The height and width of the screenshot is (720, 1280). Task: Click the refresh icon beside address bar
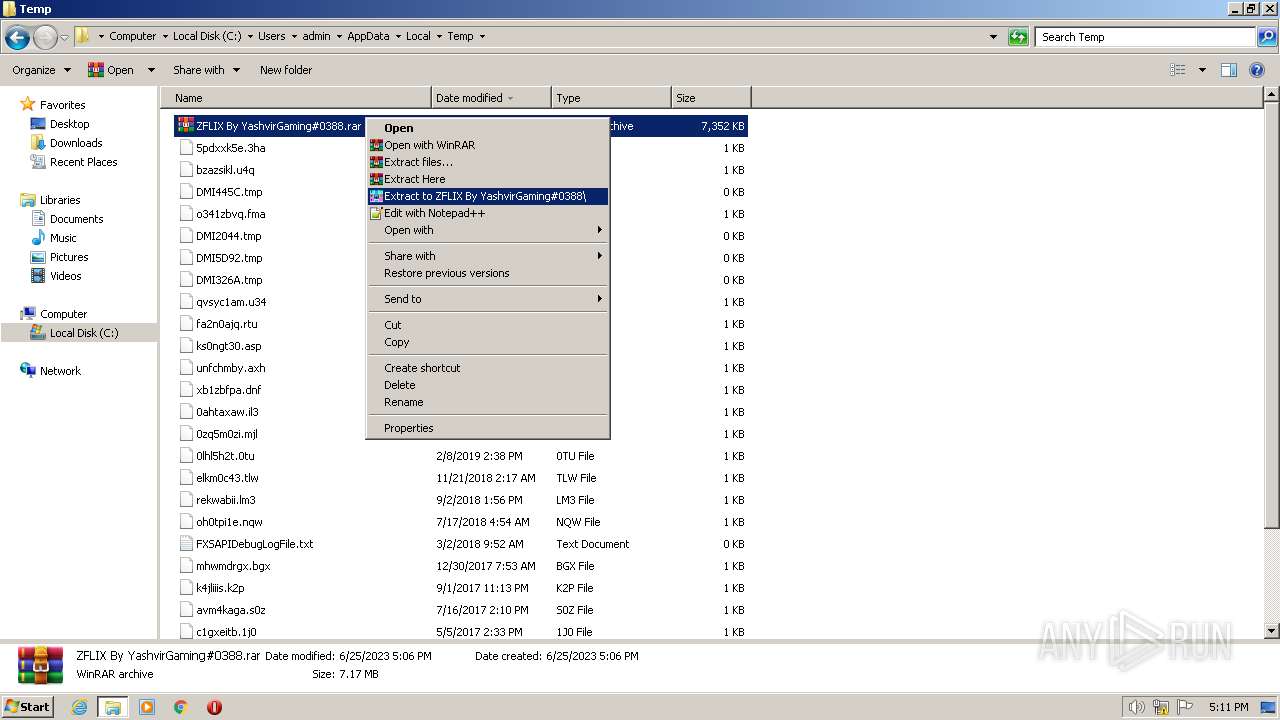click(x=1018, y=37)
